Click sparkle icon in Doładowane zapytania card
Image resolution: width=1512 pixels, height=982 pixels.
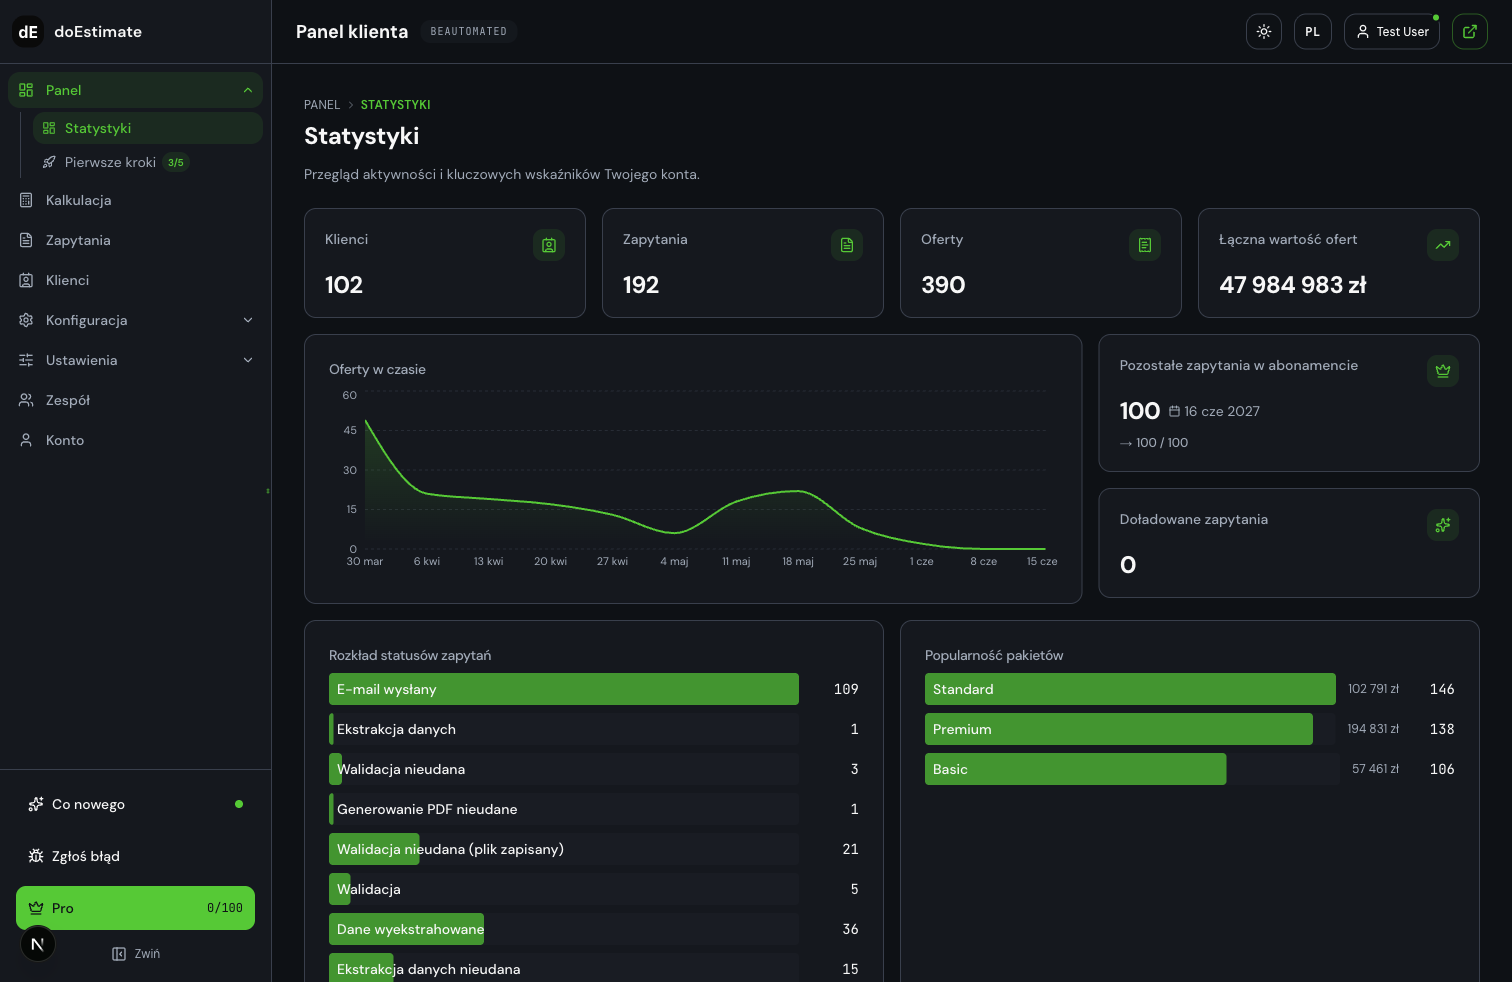coord(1443,525)
